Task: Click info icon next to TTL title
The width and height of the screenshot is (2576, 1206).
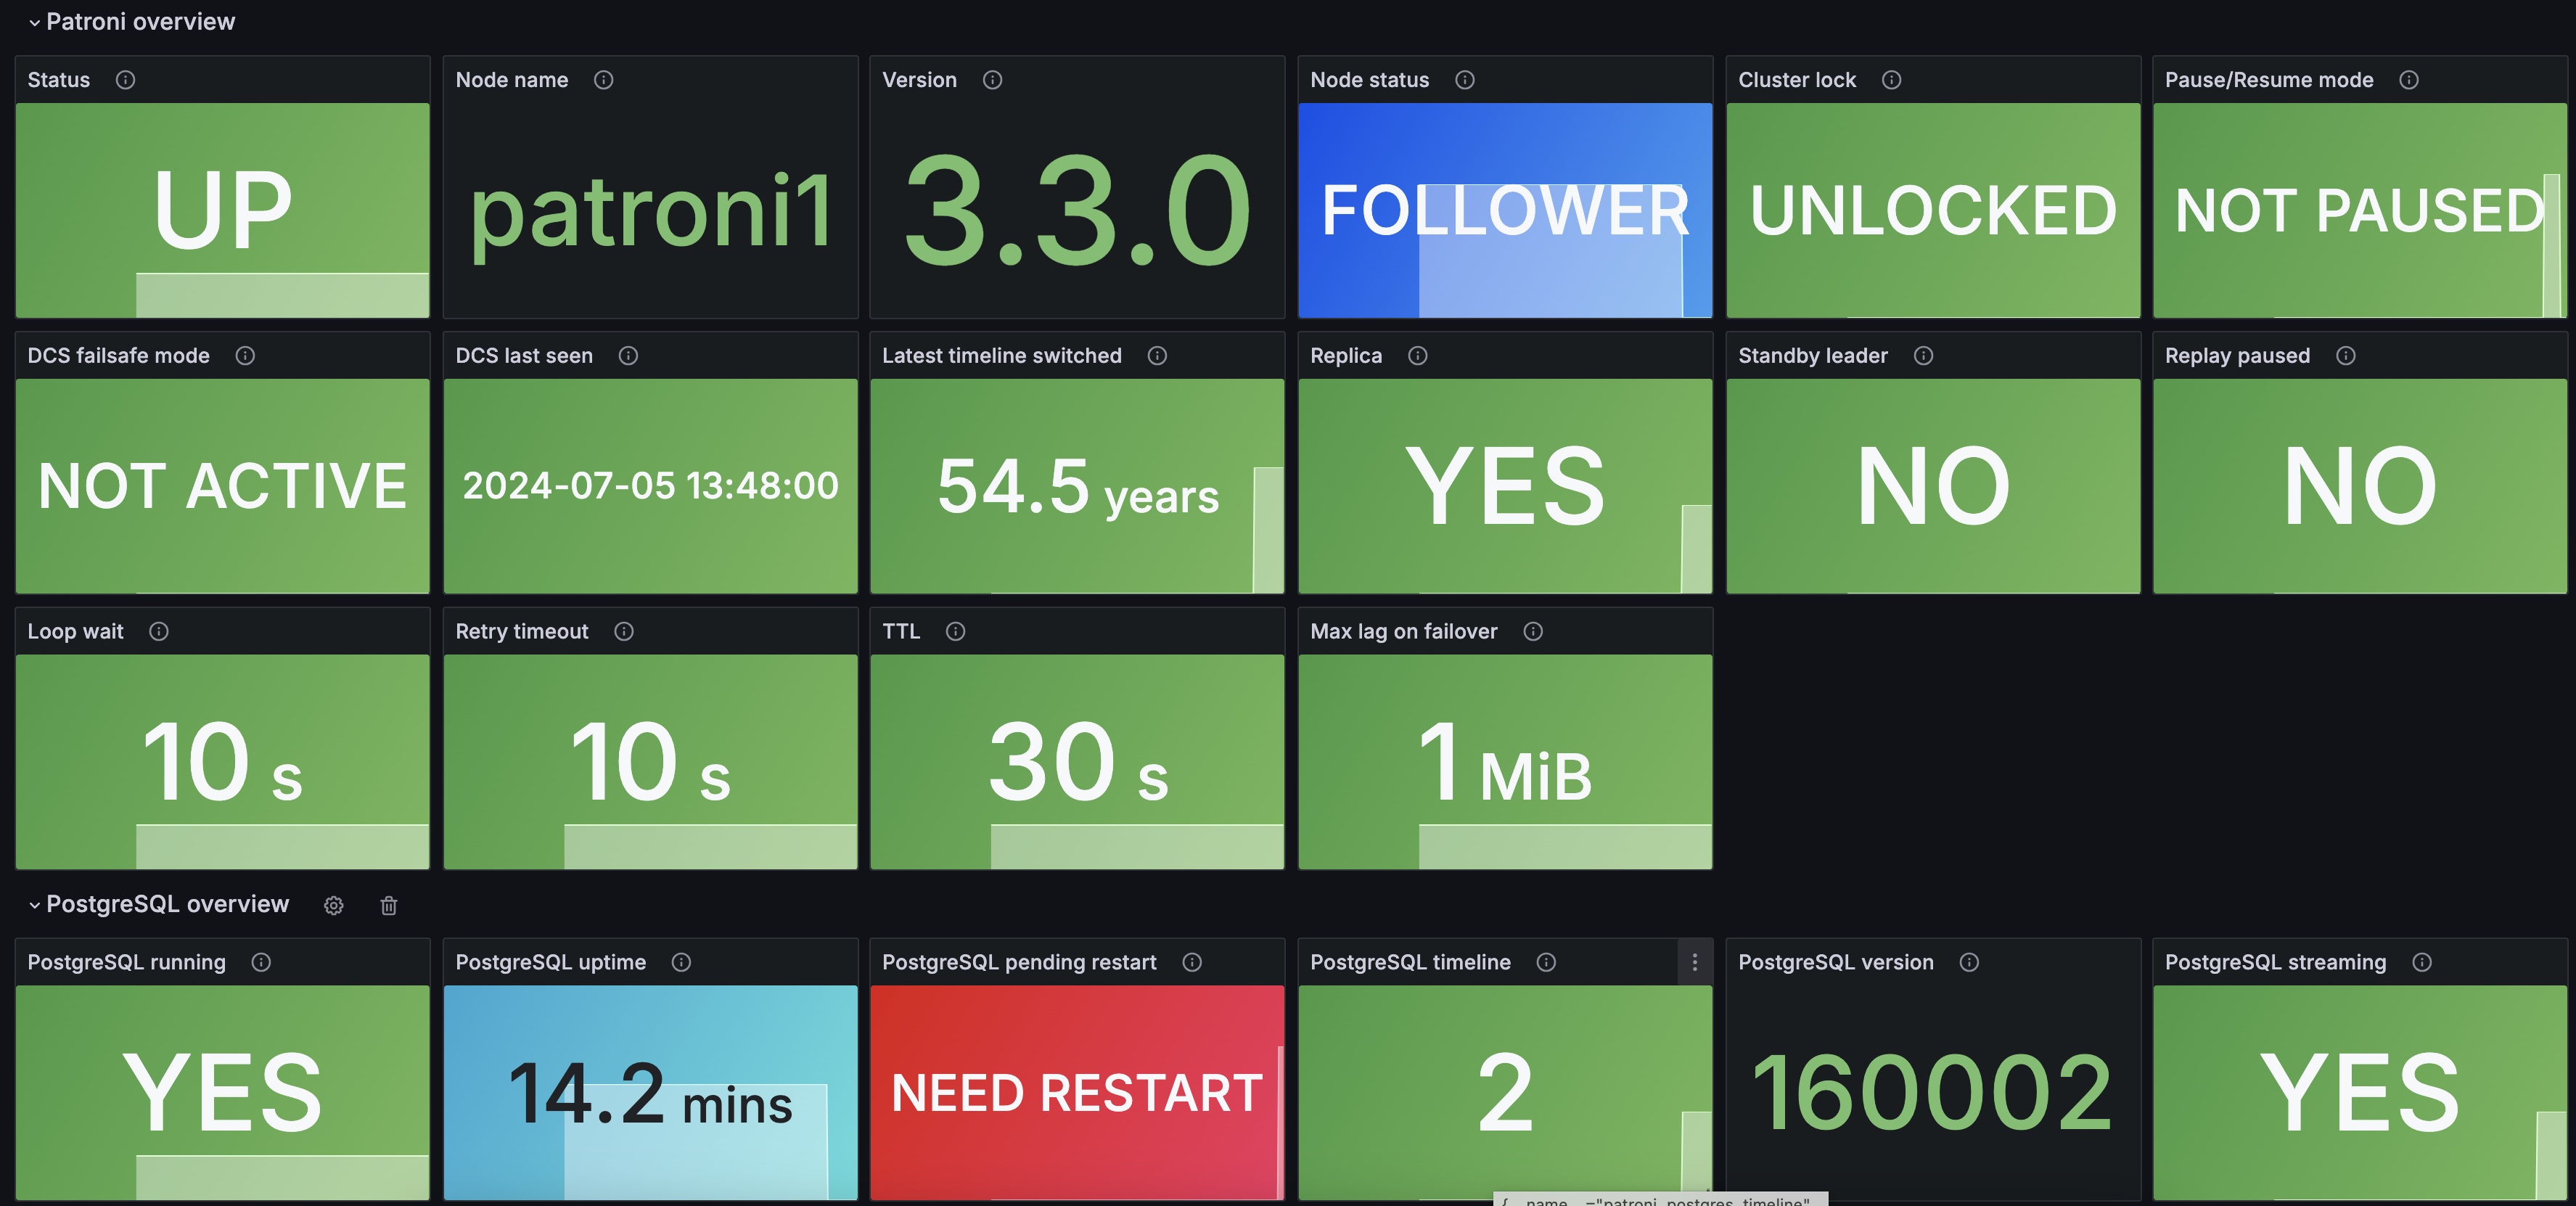Action: [955, 631]
